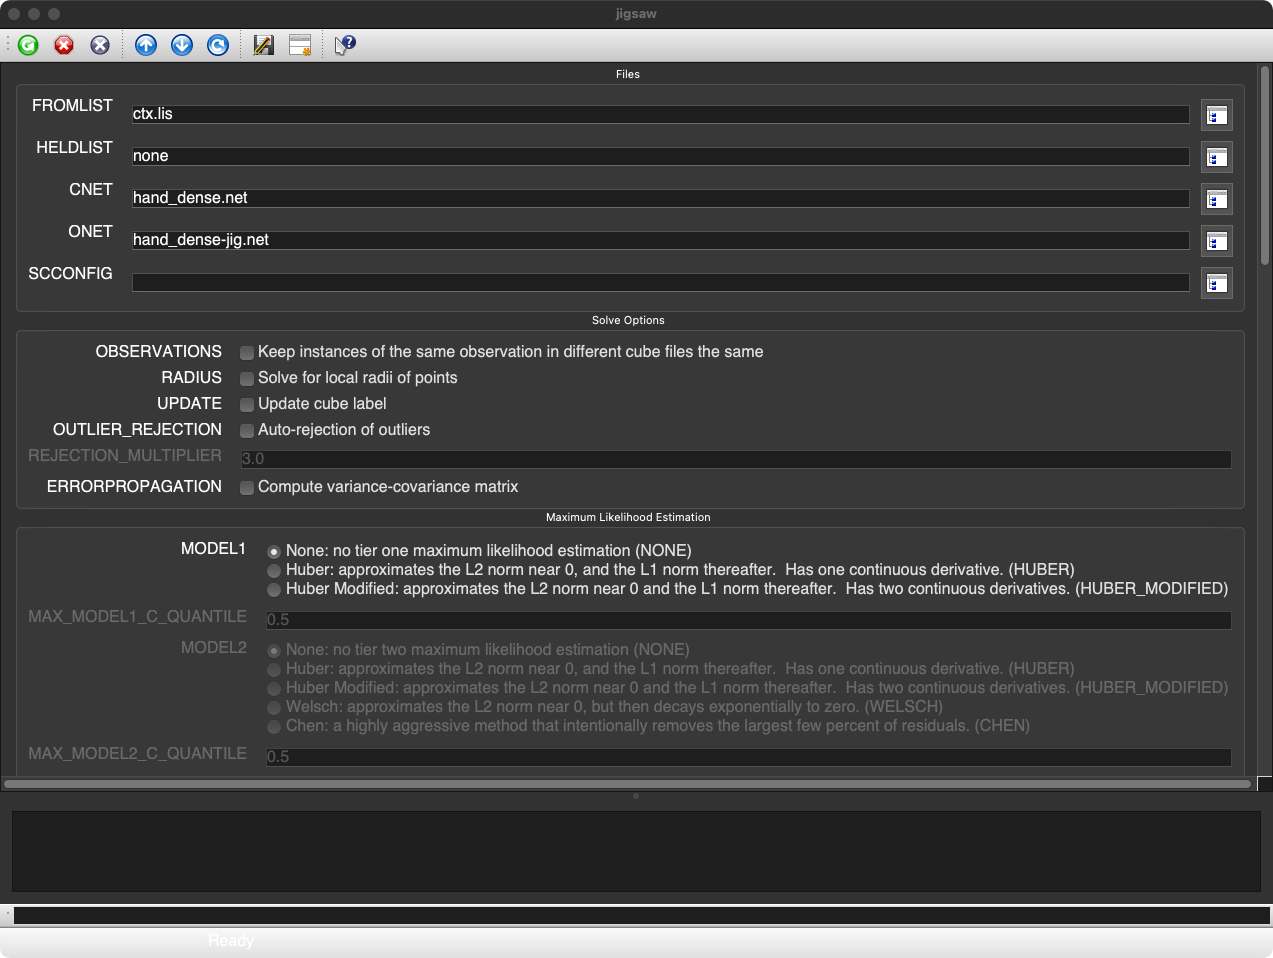Screen dimensions: 1273x958
Task: Enable Compute variance-covariance matrix
Action: pos(247,487)
